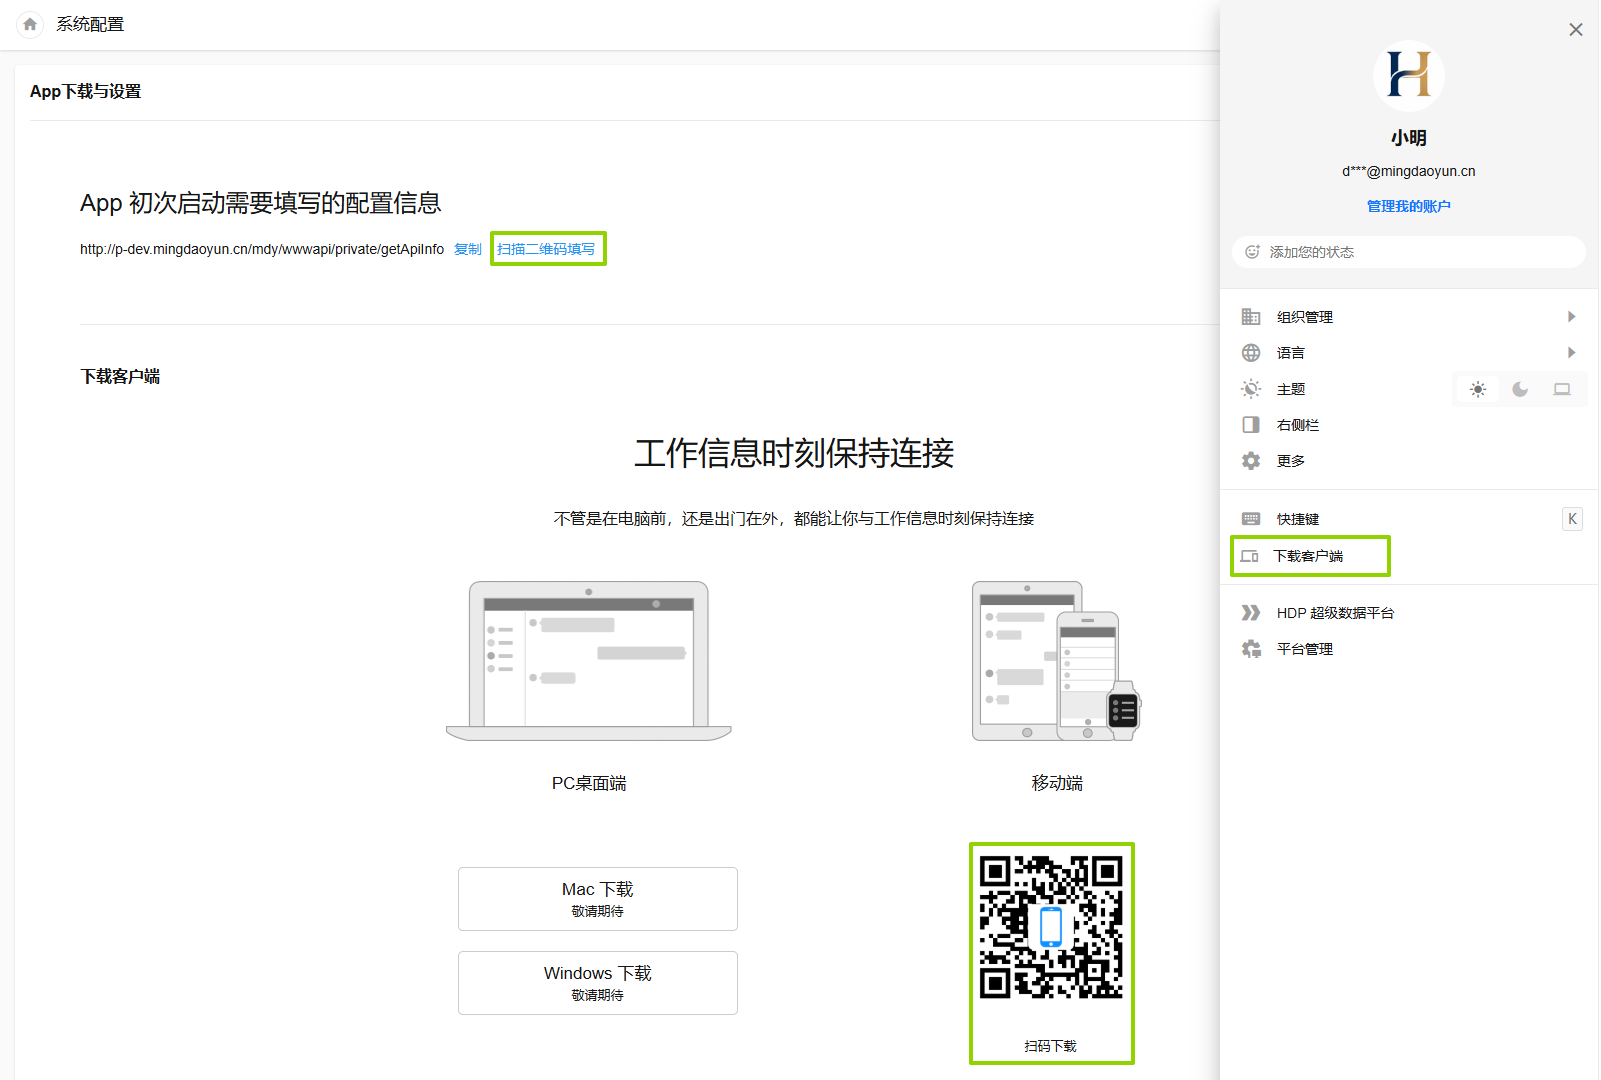This screenshot has height=1080, width=1601.
Task: Click the QR code for mobile download
Action: (1051, 927)
